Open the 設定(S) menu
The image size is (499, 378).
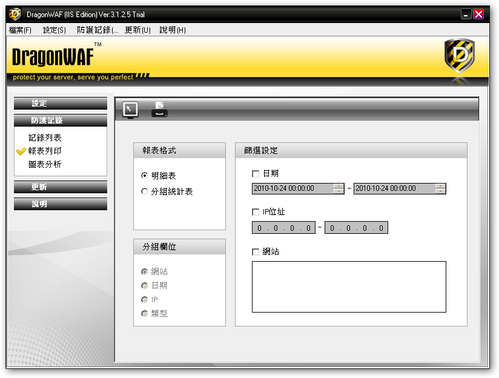pyautogui.click(x=54, y=30)
